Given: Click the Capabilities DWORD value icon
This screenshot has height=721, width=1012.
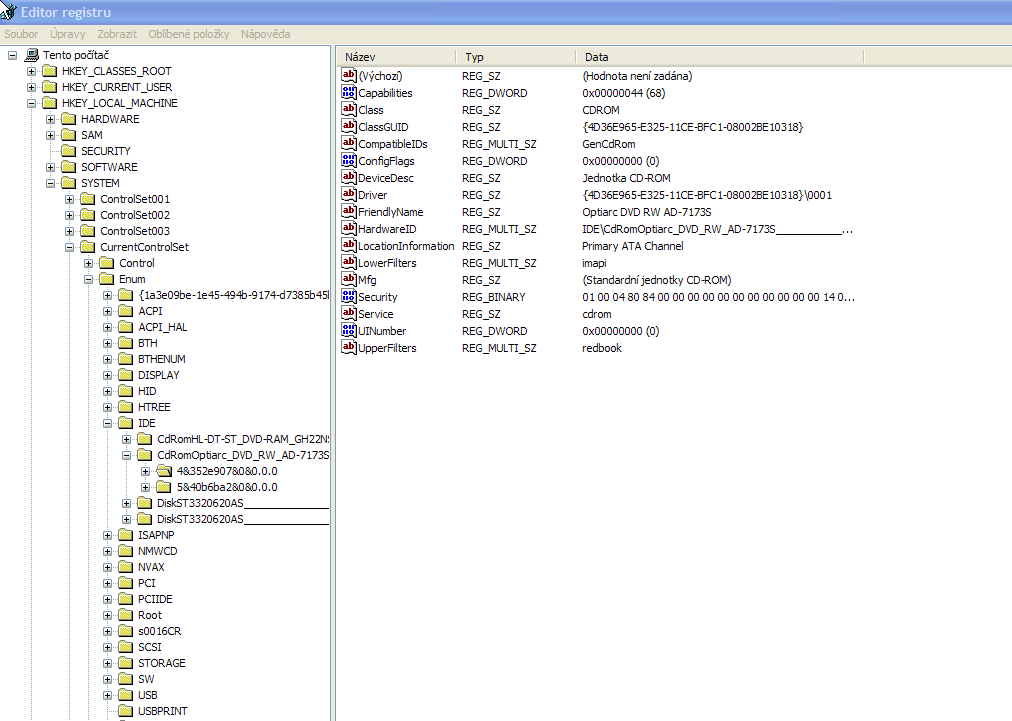Looking at the screenshot, I should tap(349, 92).
